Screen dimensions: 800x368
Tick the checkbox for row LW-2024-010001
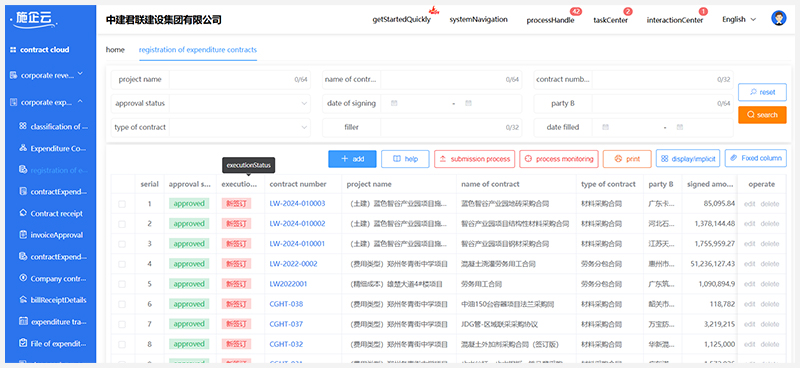click(x=122, y=244)
